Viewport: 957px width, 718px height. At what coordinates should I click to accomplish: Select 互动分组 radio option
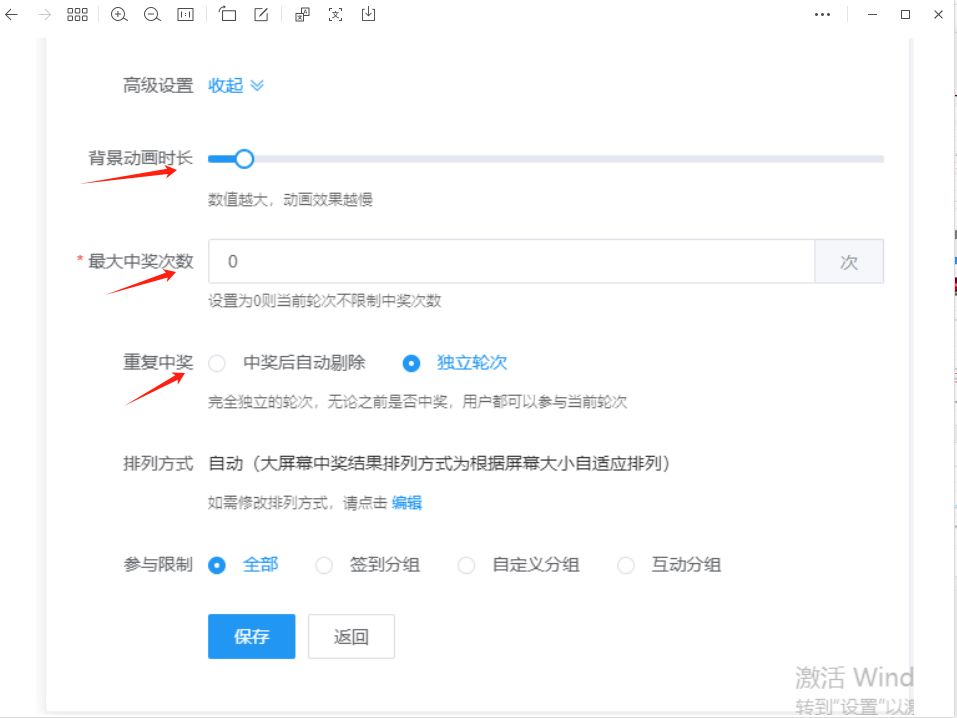(x=669, y=565)
